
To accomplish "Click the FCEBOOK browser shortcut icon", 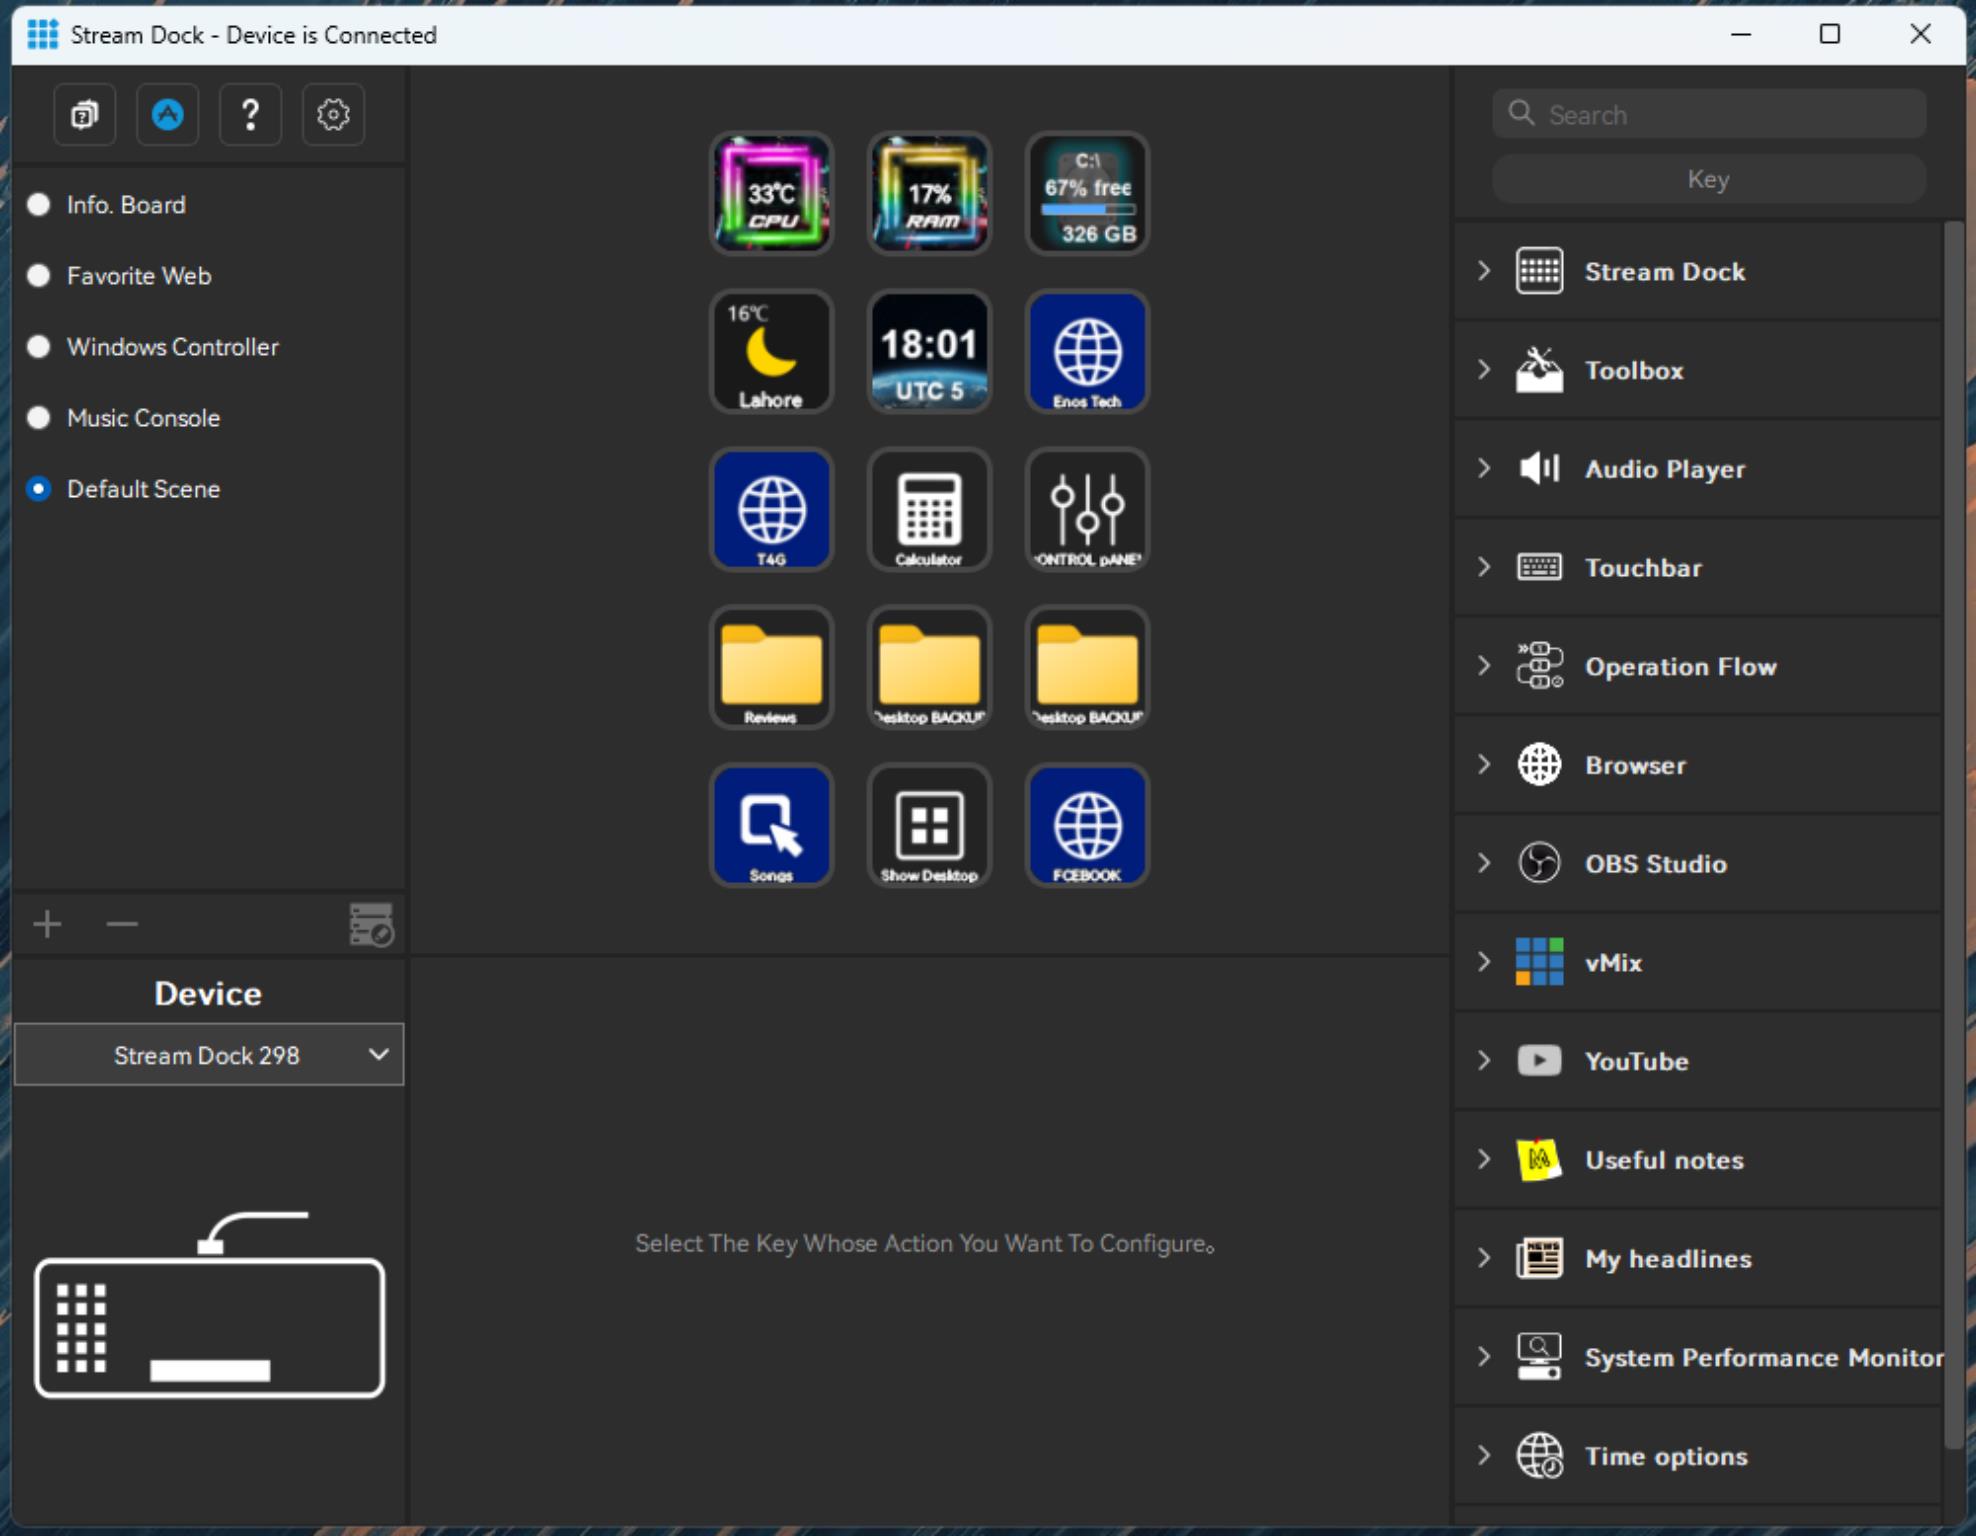I will click(1086, 826).
